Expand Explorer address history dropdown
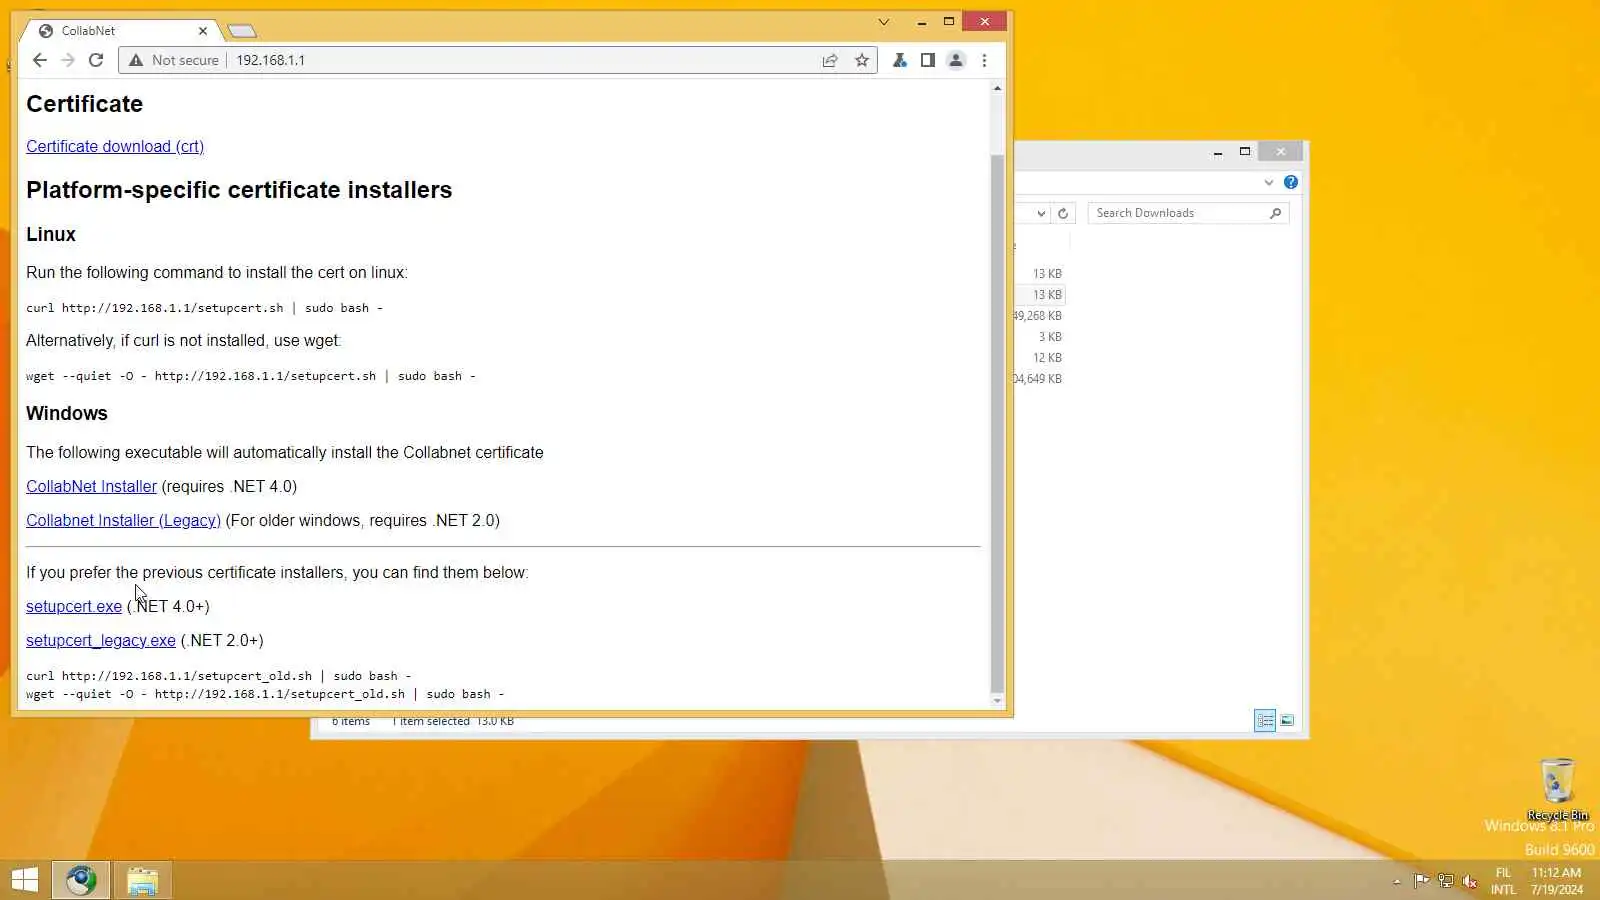 [1041, 213]
